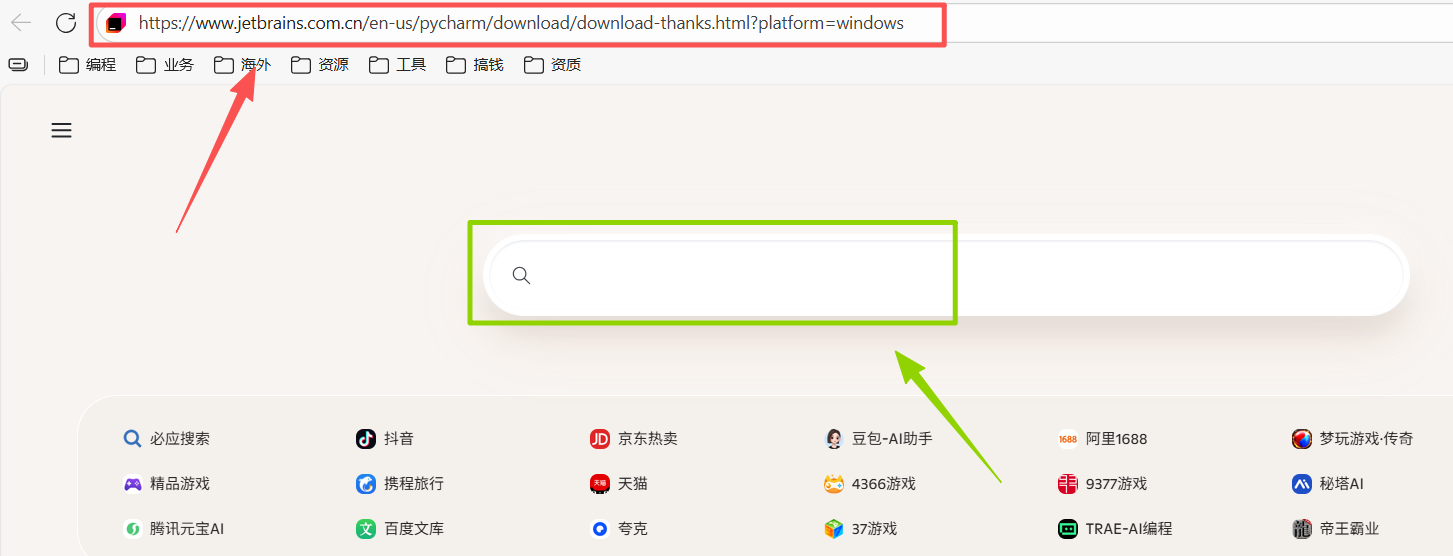Image resolution: width=1453 pixels, height=556 pixels.
Task: Open the 夸克 shortcut icon
Action: click(600, 528)
